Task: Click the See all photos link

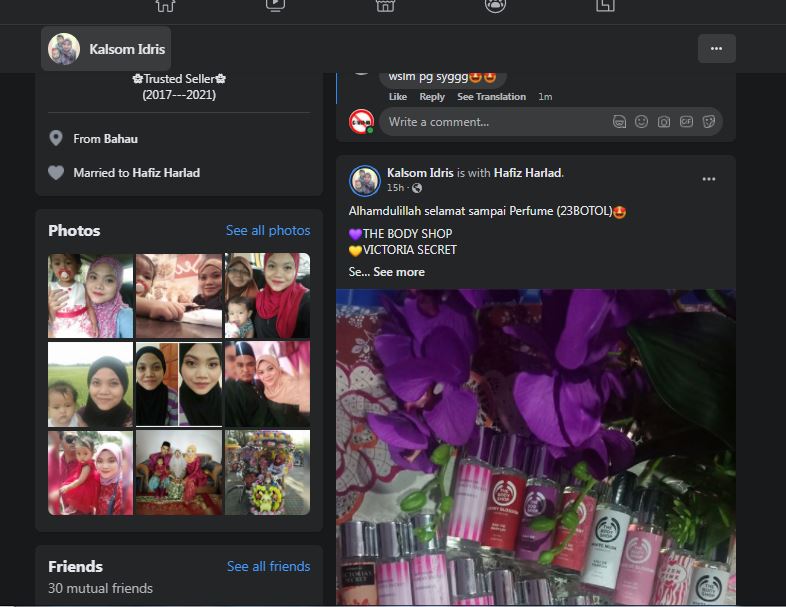Action: [268, 231]
